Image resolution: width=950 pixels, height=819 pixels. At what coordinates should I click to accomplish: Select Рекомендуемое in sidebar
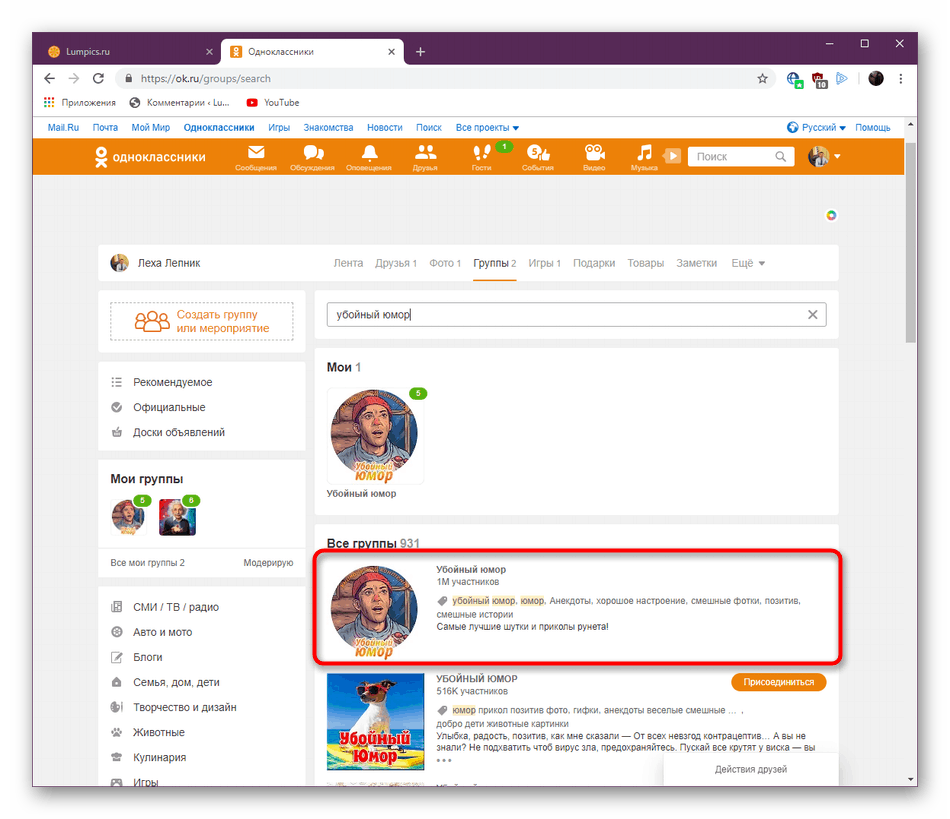coord(173,382)
